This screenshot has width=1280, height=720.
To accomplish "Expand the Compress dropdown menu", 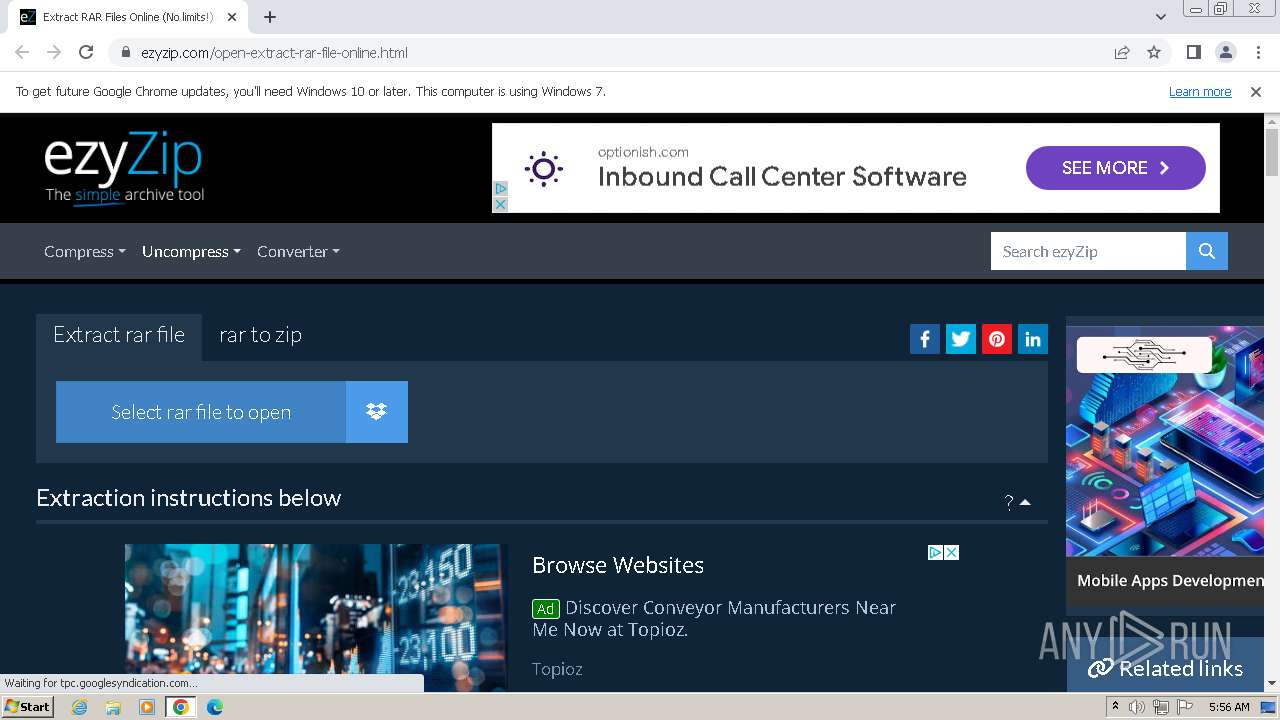I will click(x=85, y=251).
